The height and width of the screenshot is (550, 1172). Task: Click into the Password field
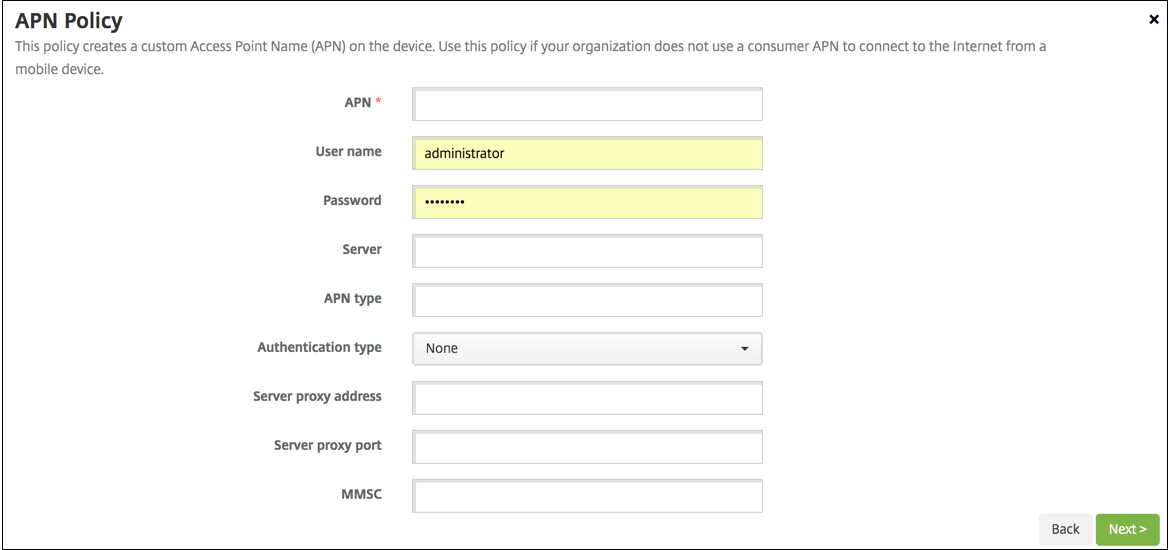coord(587,202)
